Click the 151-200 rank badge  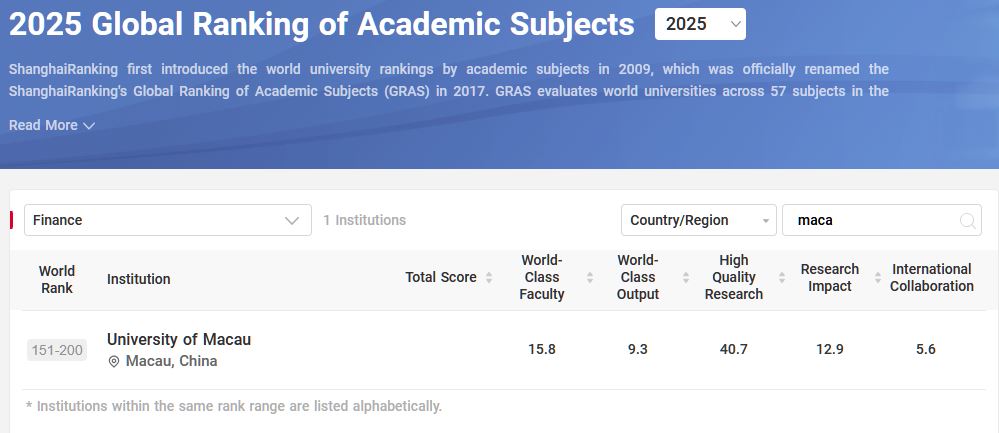[57, 350]
